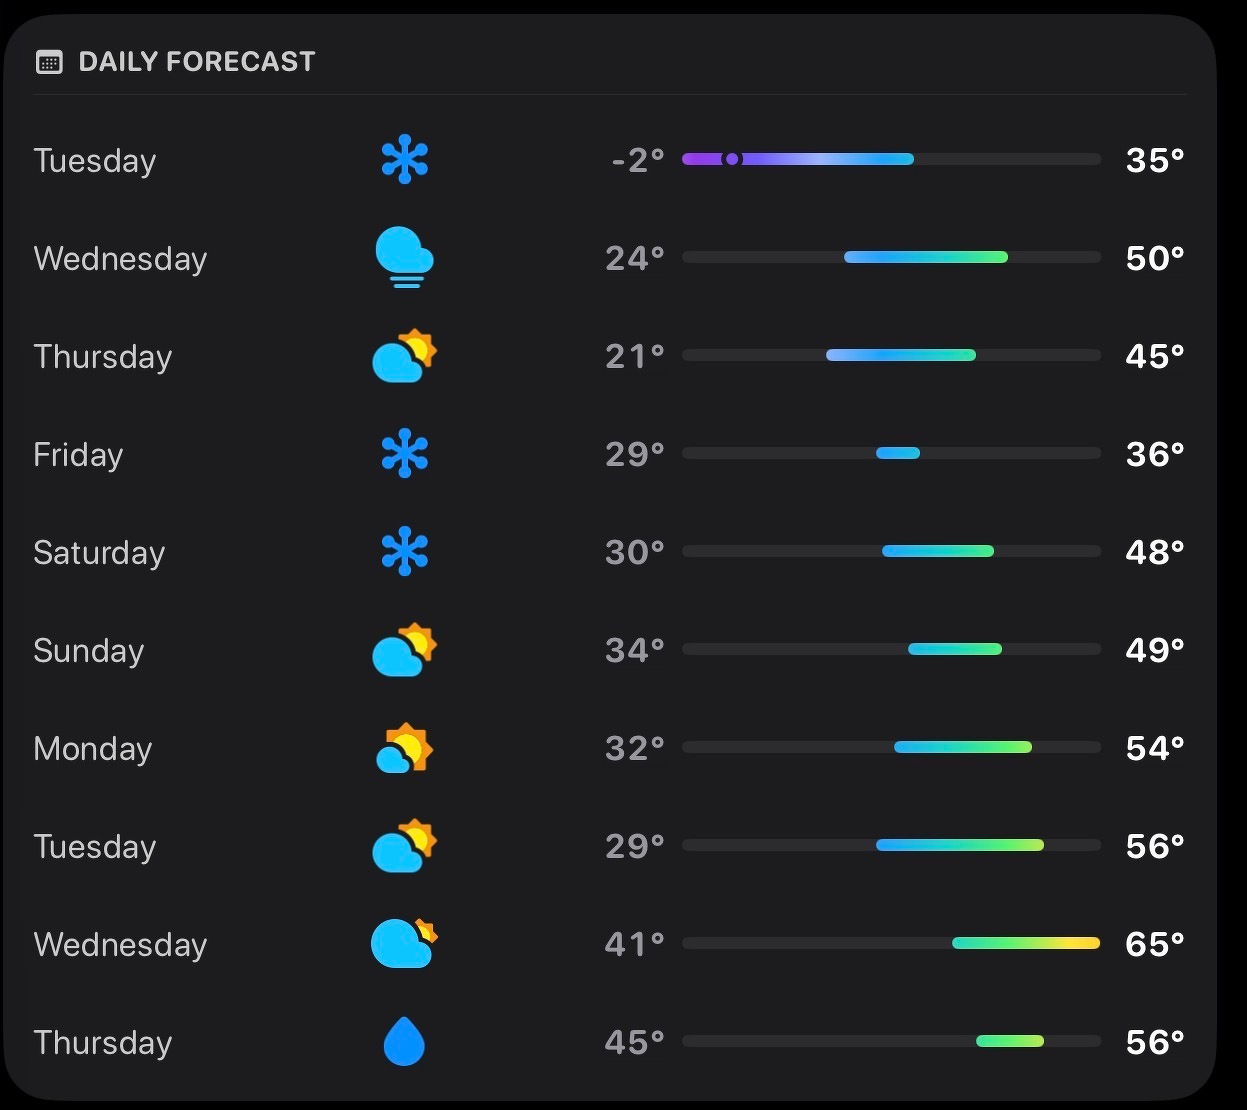This screenshot has height=1110, width=1247.
Task: Click the snowflake icon for Friday
Action: coord(405,454)
